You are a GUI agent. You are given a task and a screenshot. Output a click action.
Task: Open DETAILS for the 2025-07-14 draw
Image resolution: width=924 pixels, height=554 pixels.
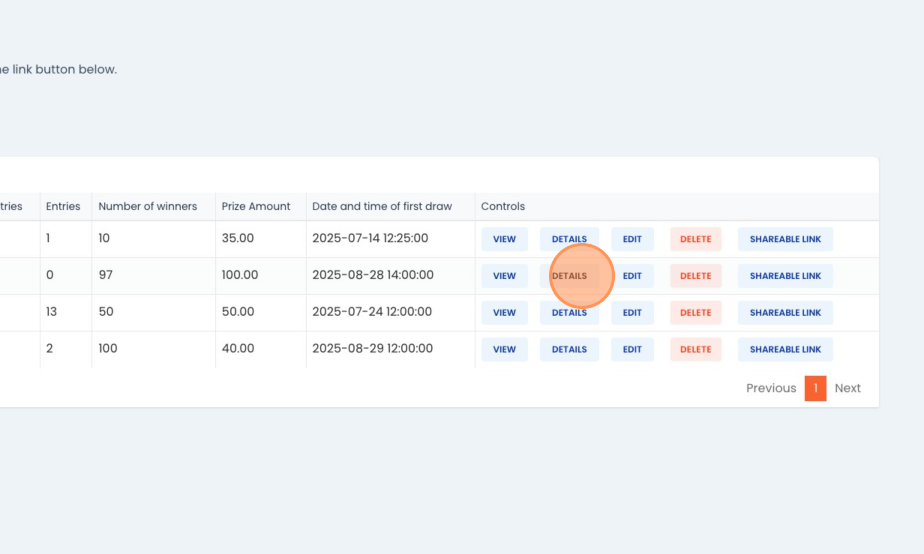pos(569,239)
